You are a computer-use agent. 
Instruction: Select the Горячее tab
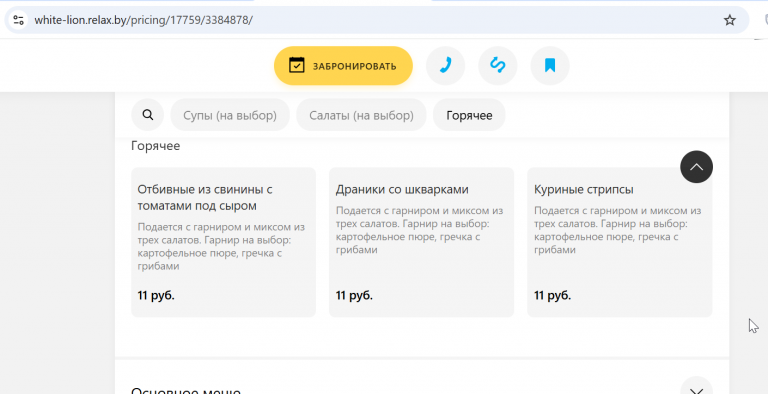click(469, 115)
